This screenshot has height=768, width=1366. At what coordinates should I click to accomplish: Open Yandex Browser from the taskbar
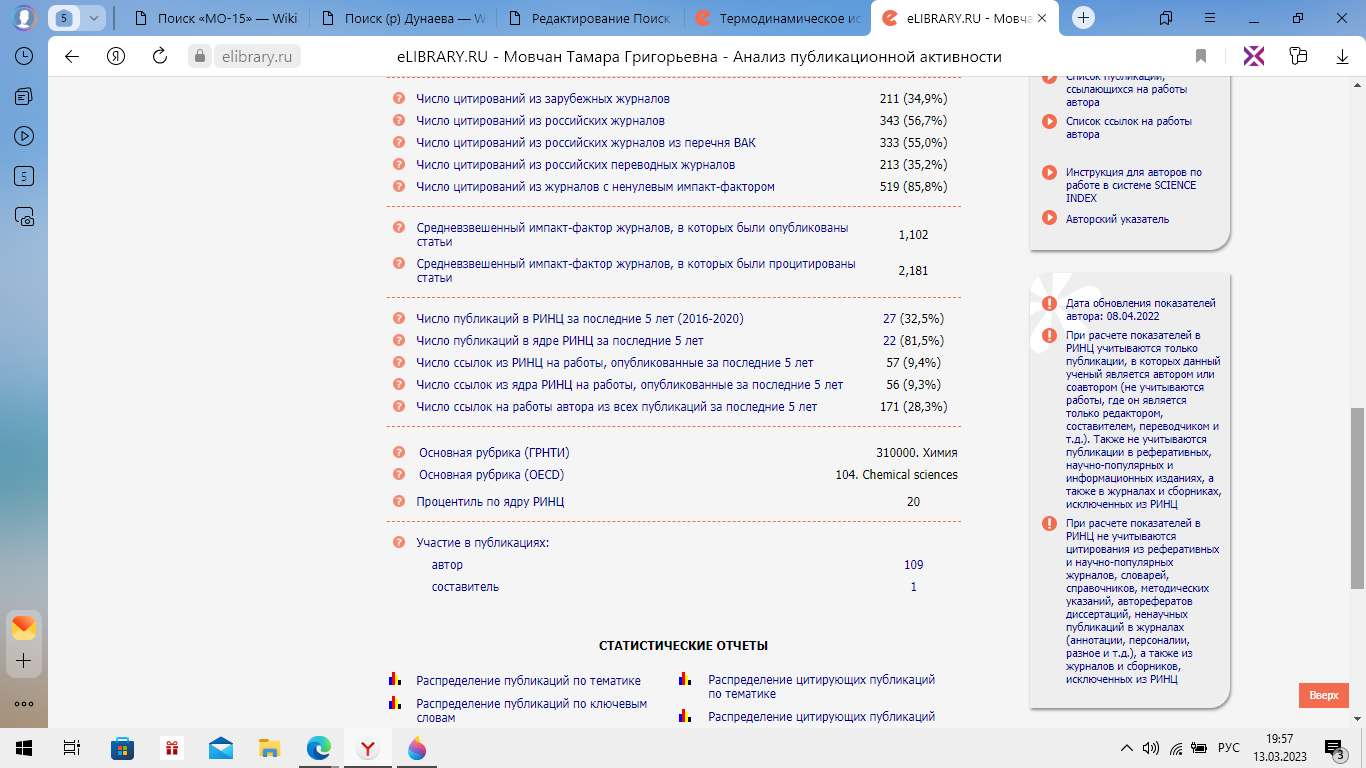pyautogui.click(x=369, y=747)
